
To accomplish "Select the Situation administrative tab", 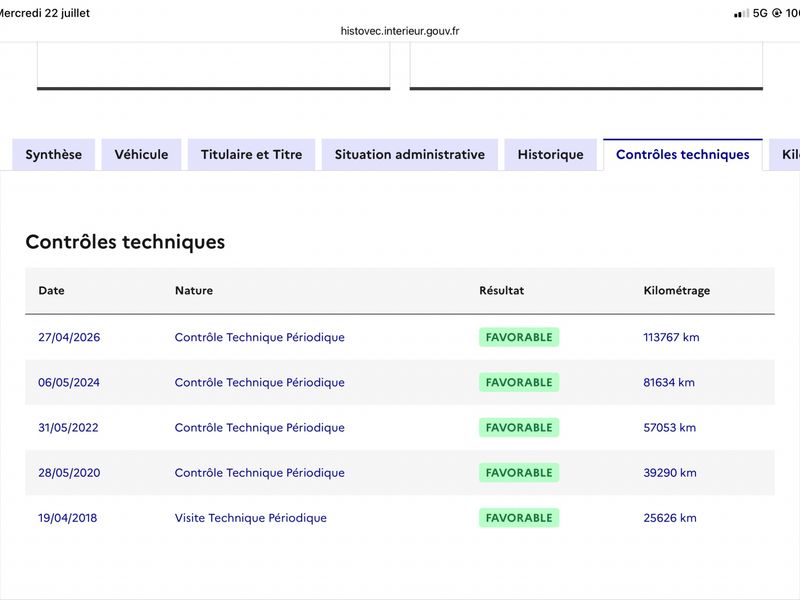I will point(410,155).
